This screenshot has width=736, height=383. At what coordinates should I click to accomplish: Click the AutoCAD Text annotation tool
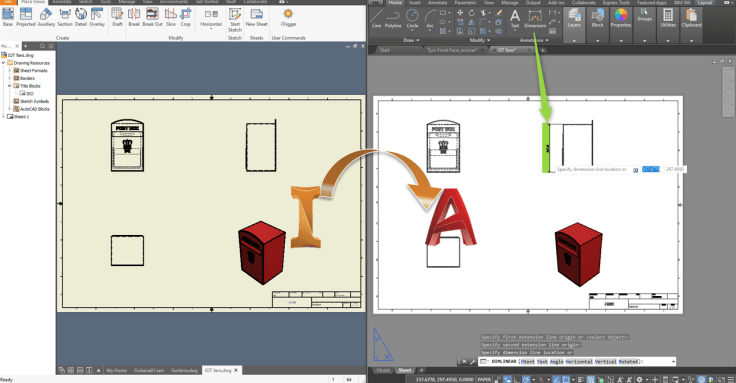click(515, 19)
